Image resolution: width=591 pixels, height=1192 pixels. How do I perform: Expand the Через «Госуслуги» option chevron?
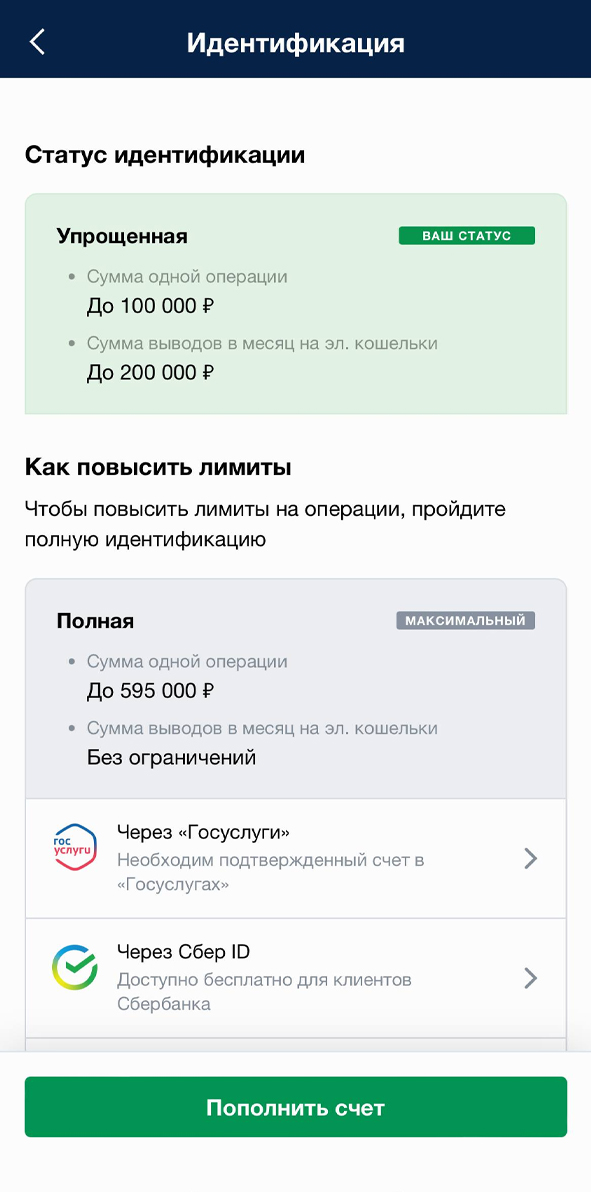click(x=531, y=858)
